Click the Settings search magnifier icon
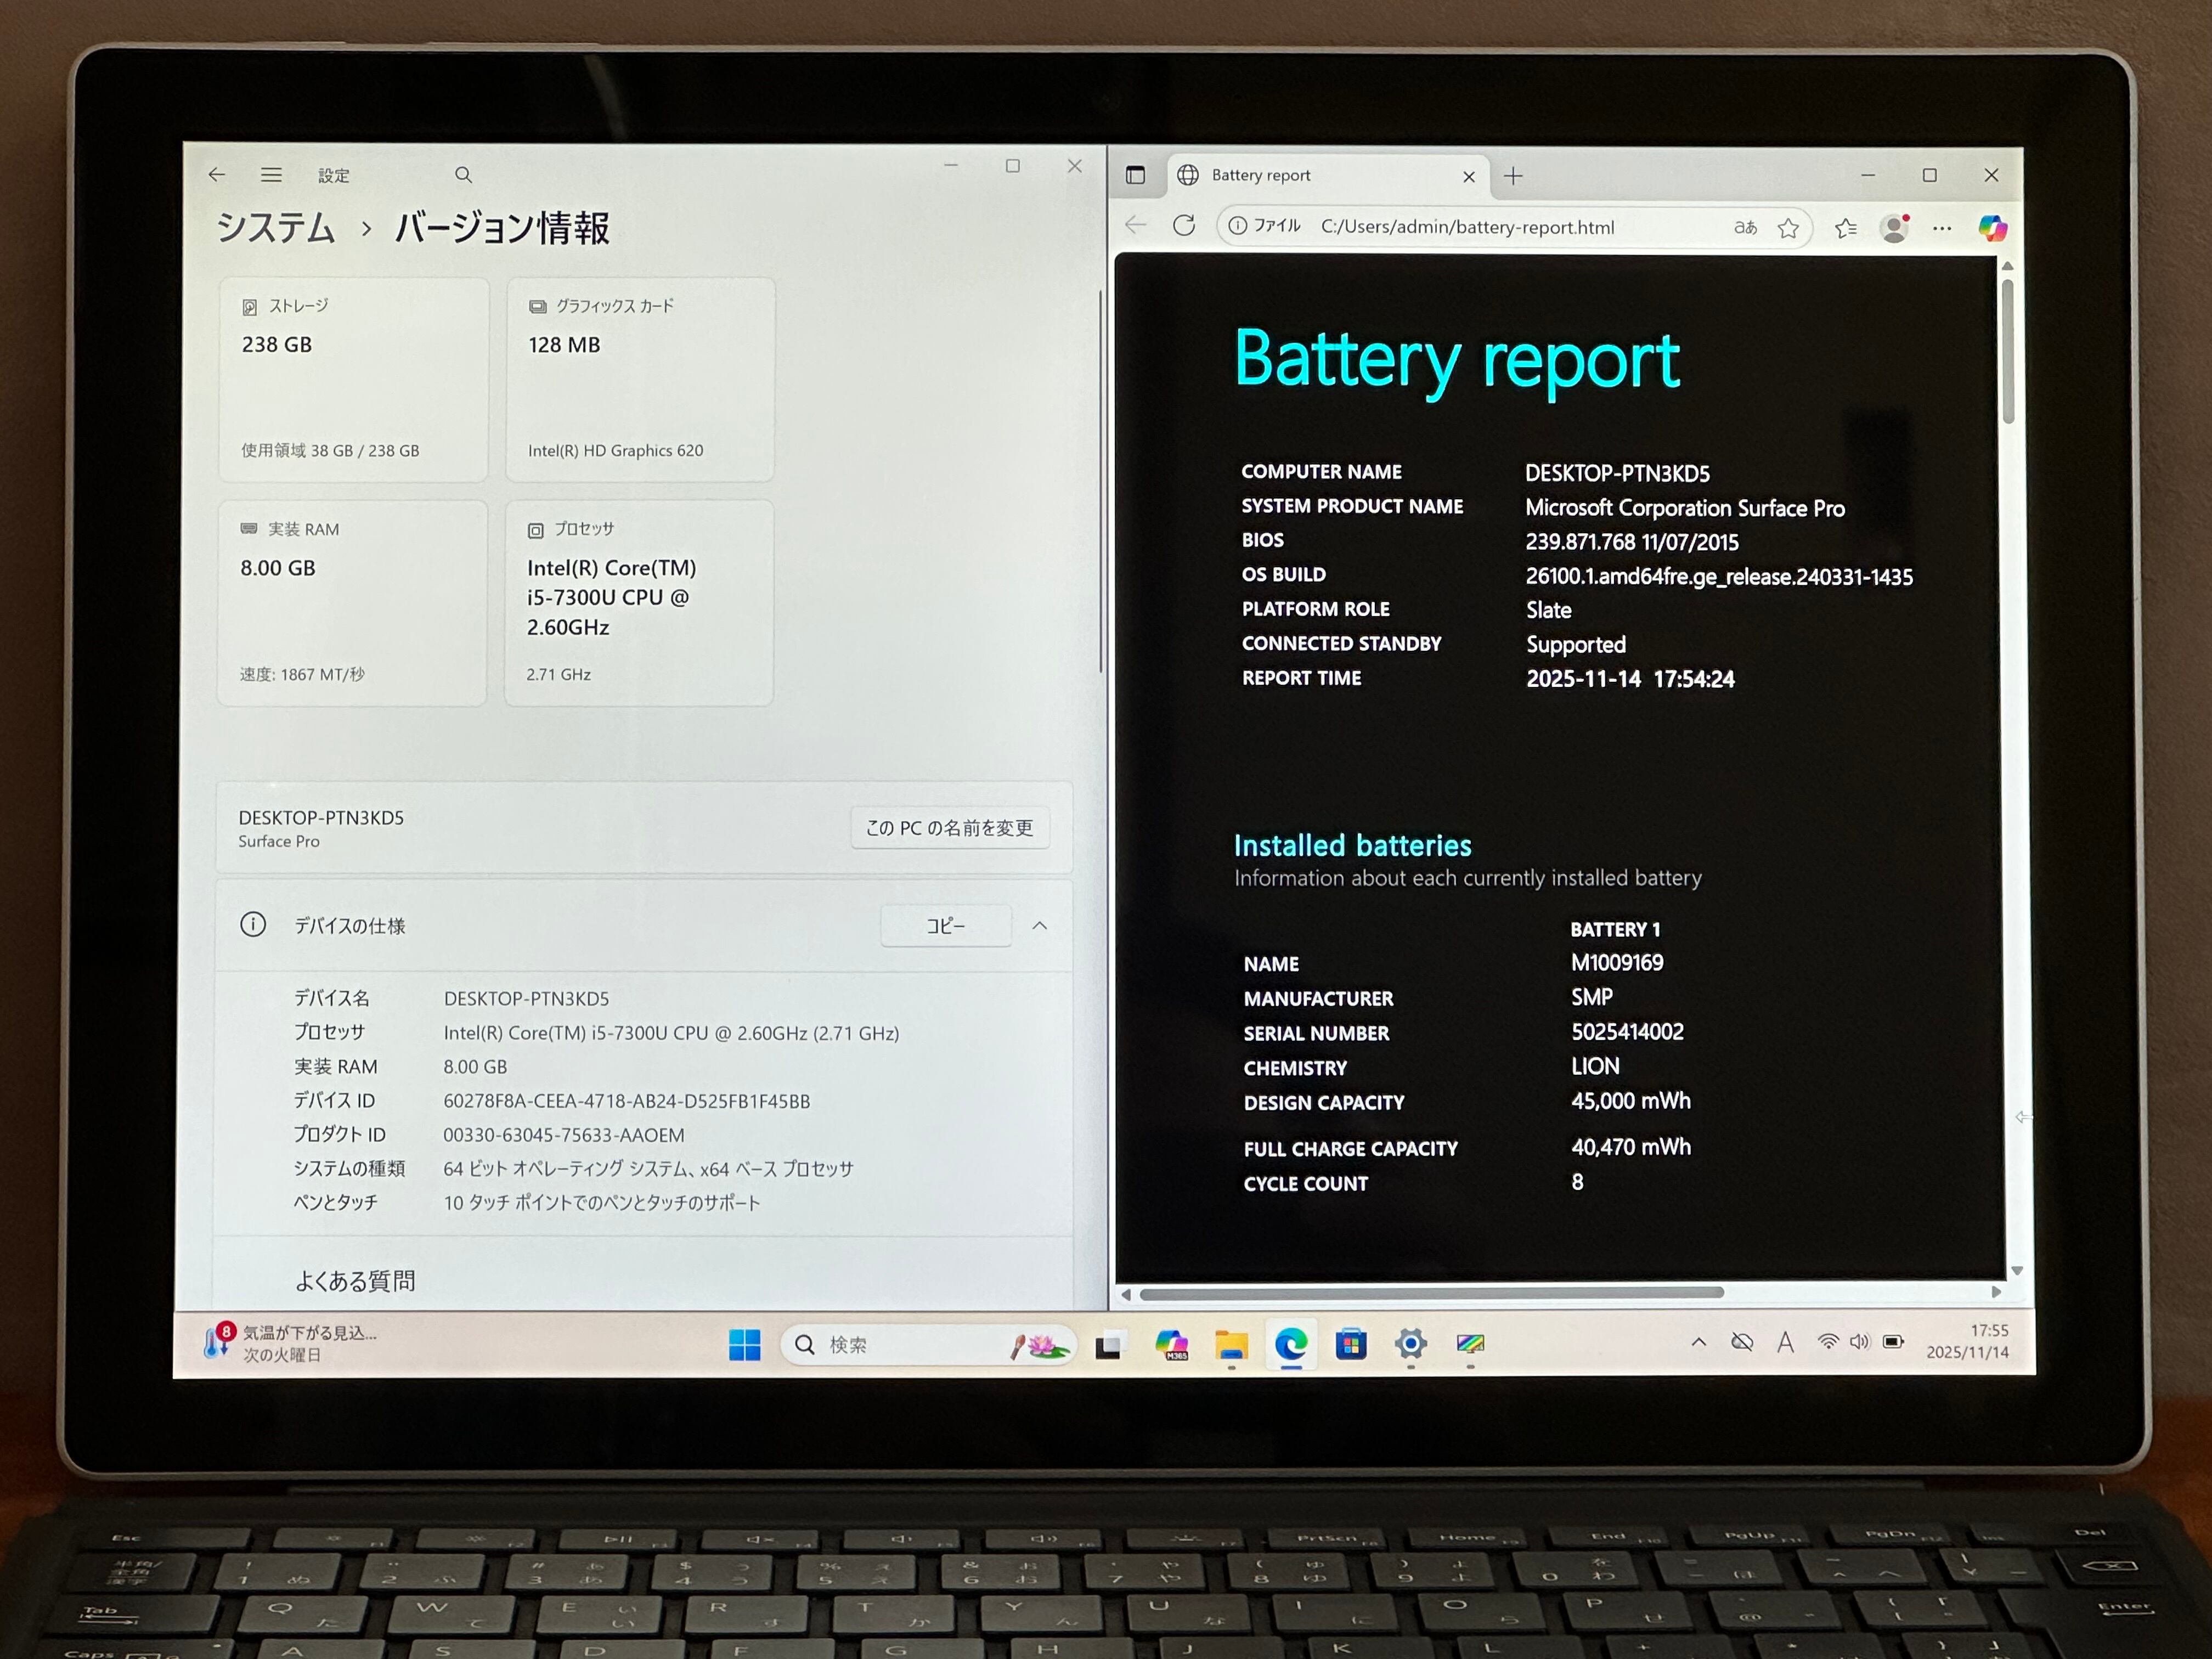2212x1659 pixels. pyautogui.click(x=463, y=175)
